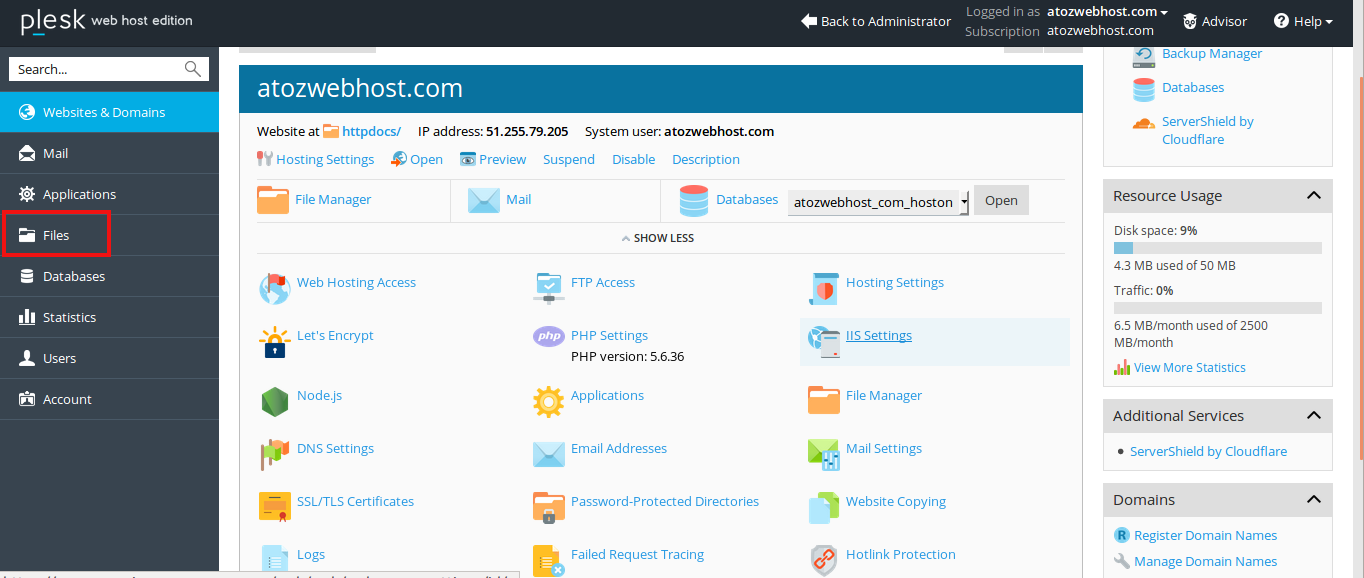The width and height of the screenshot is (1364, 578).
Task: Go to Mail in the sidebar
Action: point(110,153)
